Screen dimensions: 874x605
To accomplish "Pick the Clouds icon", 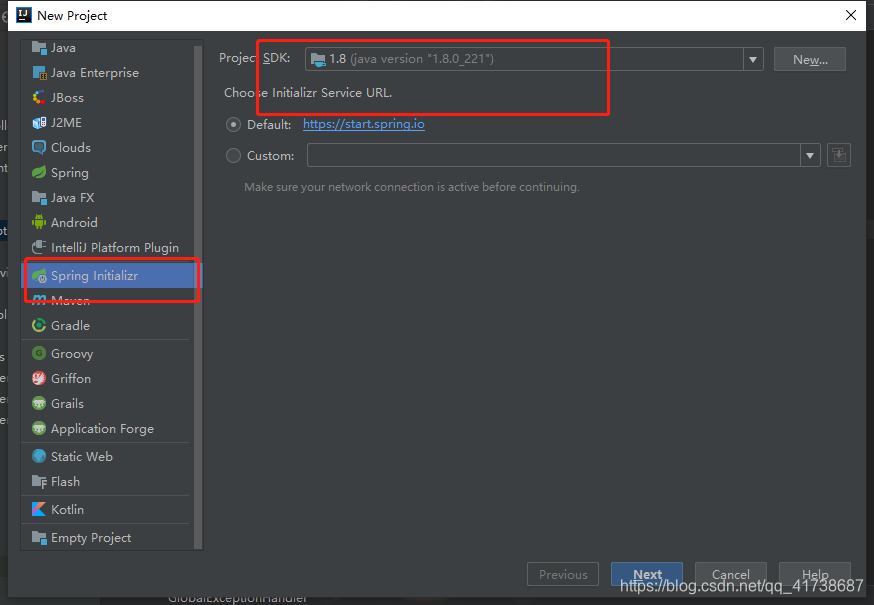I will (39, 147).
